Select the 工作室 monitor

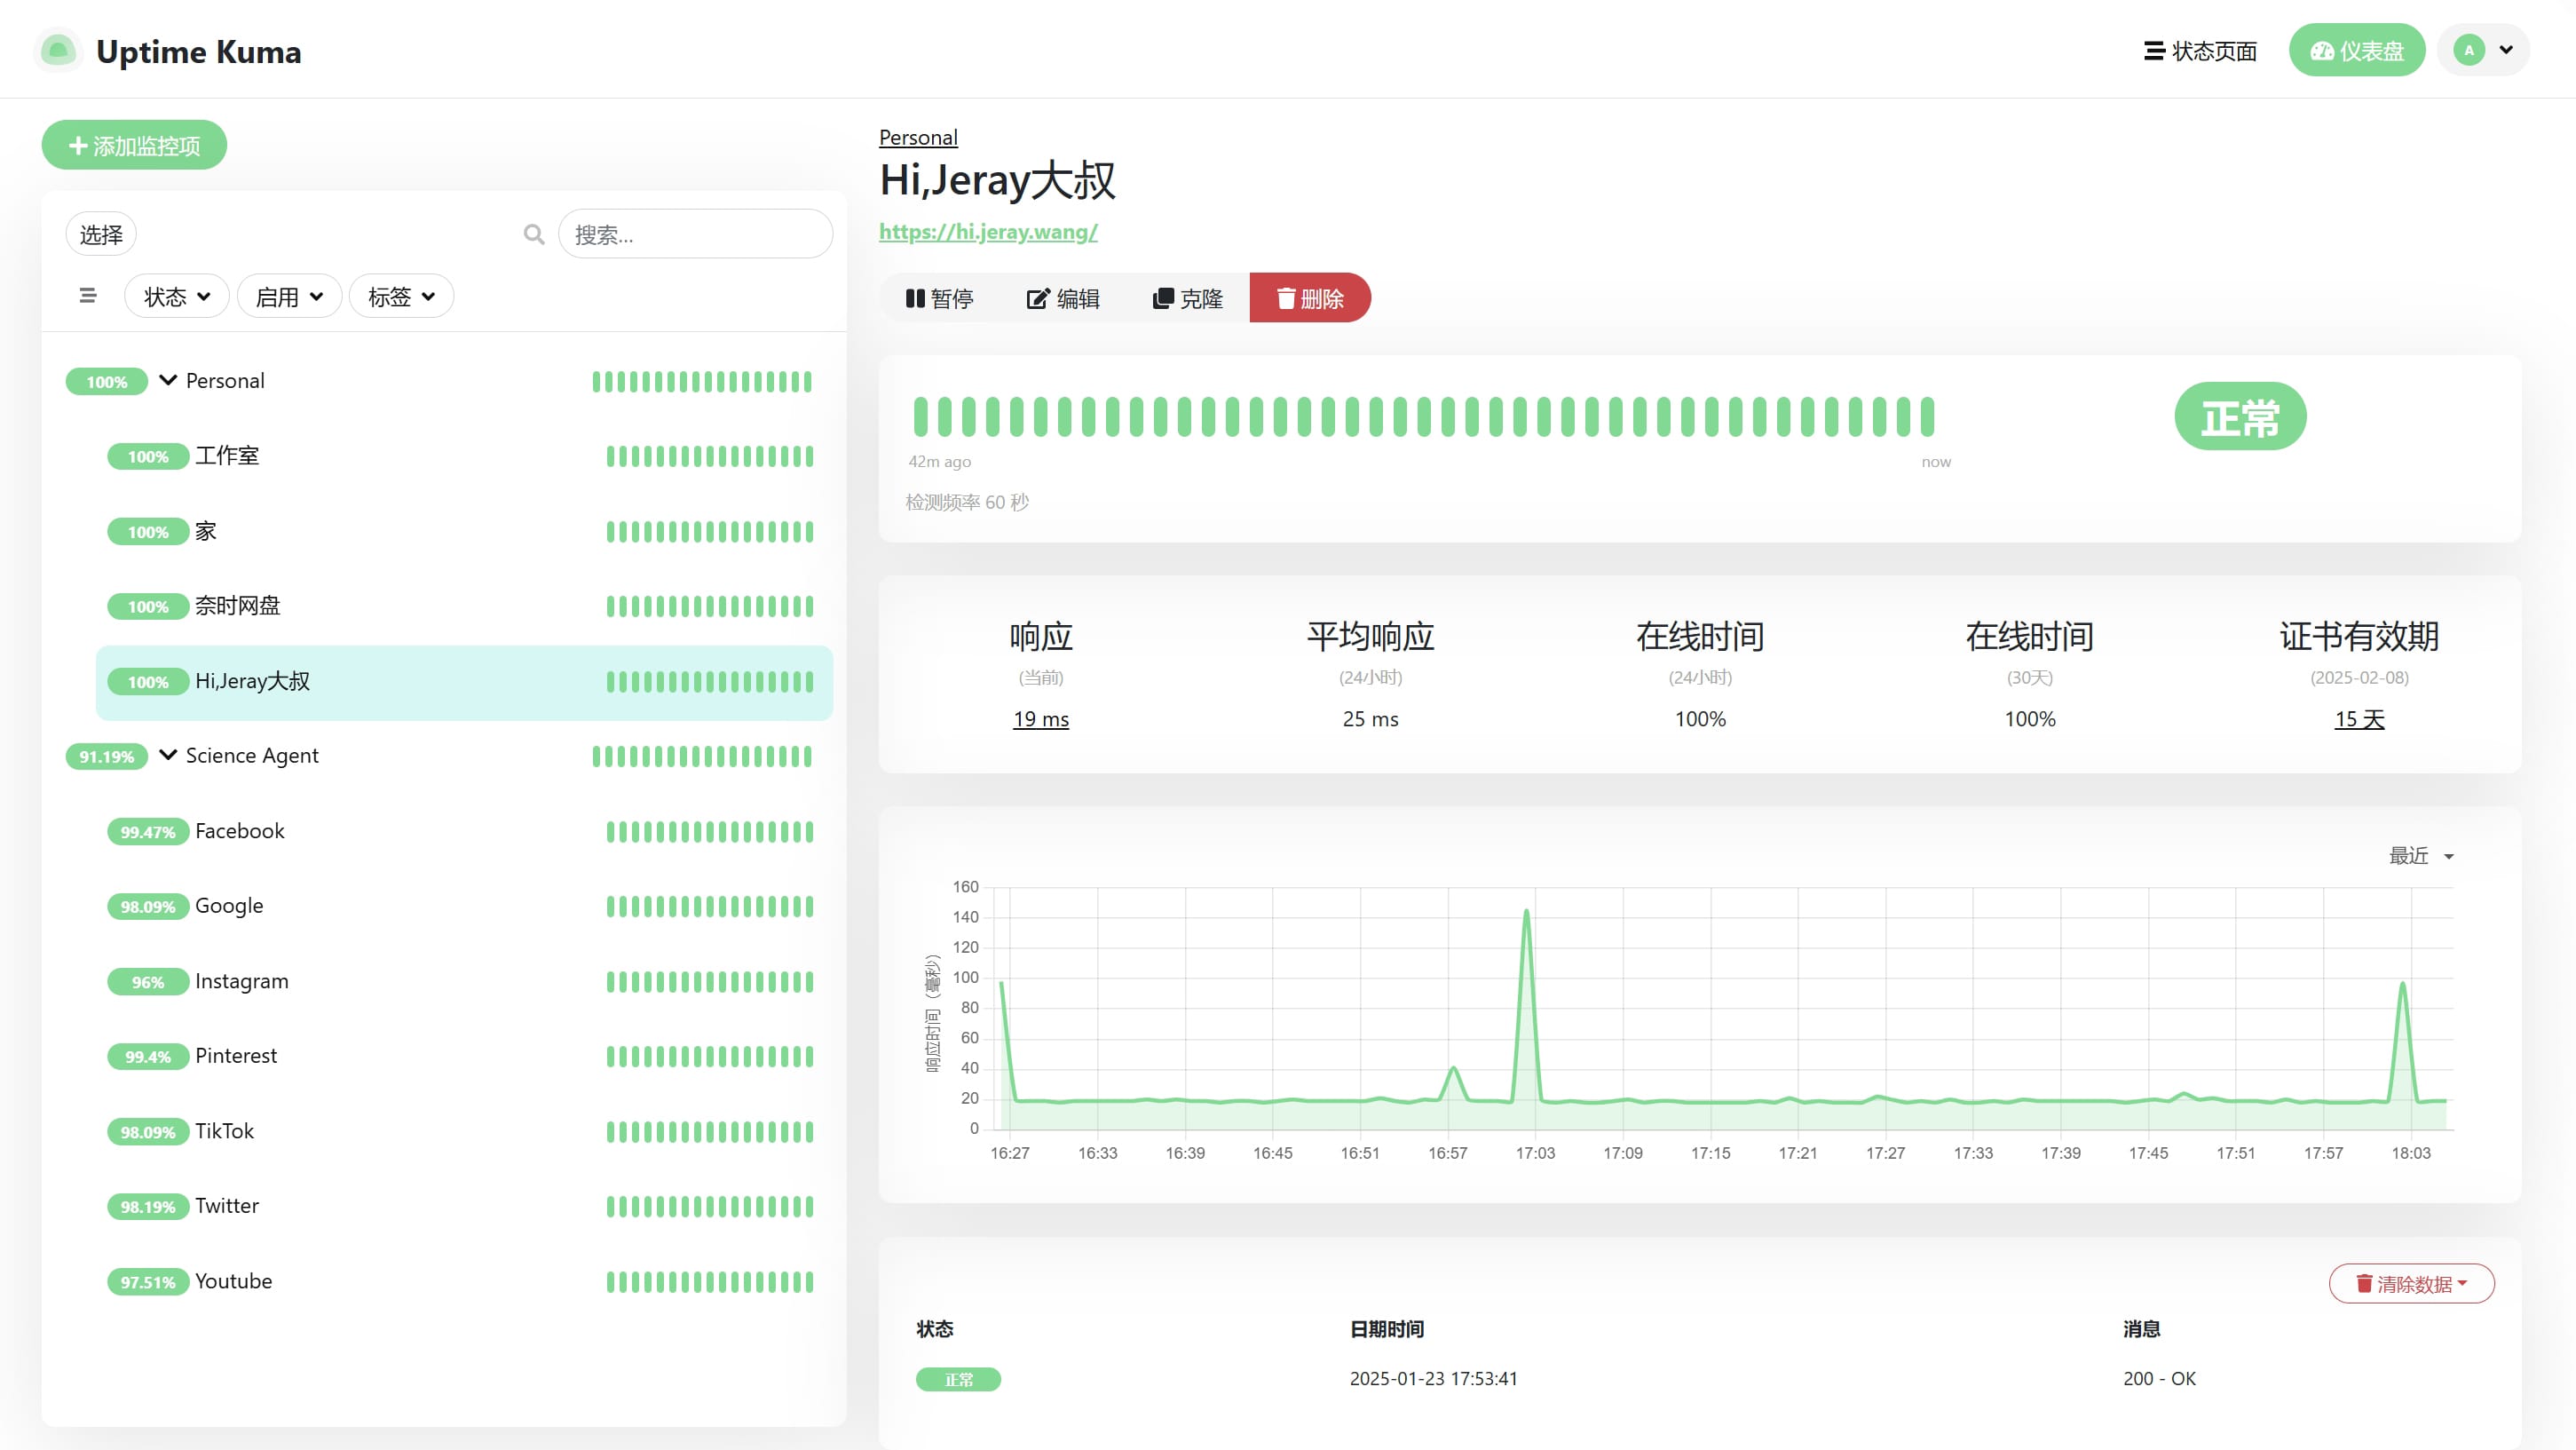464,456
